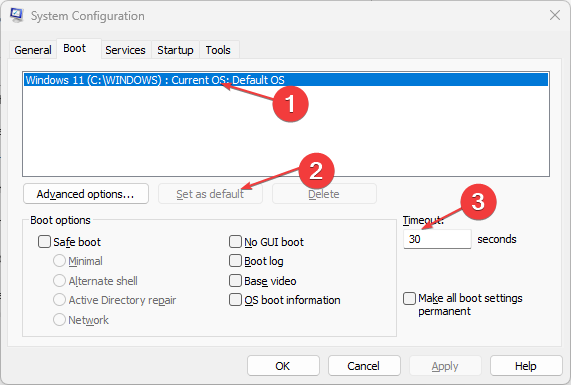Open Advanced options dialog
Image resolution: width=571 pixels, height=385 pixels.
(86, 194)
